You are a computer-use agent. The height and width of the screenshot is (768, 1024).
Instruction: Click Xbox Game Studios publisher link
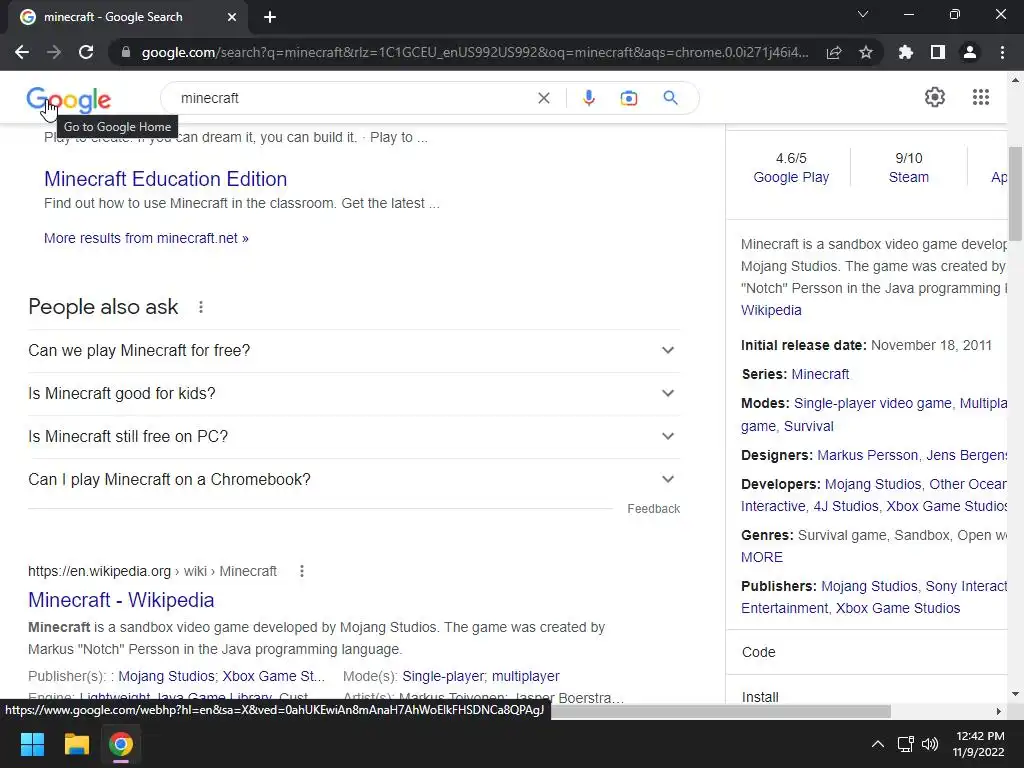point(898,608)
